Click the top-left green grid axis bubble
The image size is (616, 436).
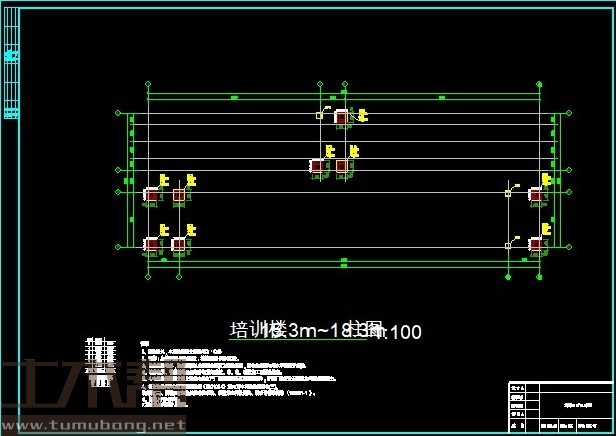148,83
